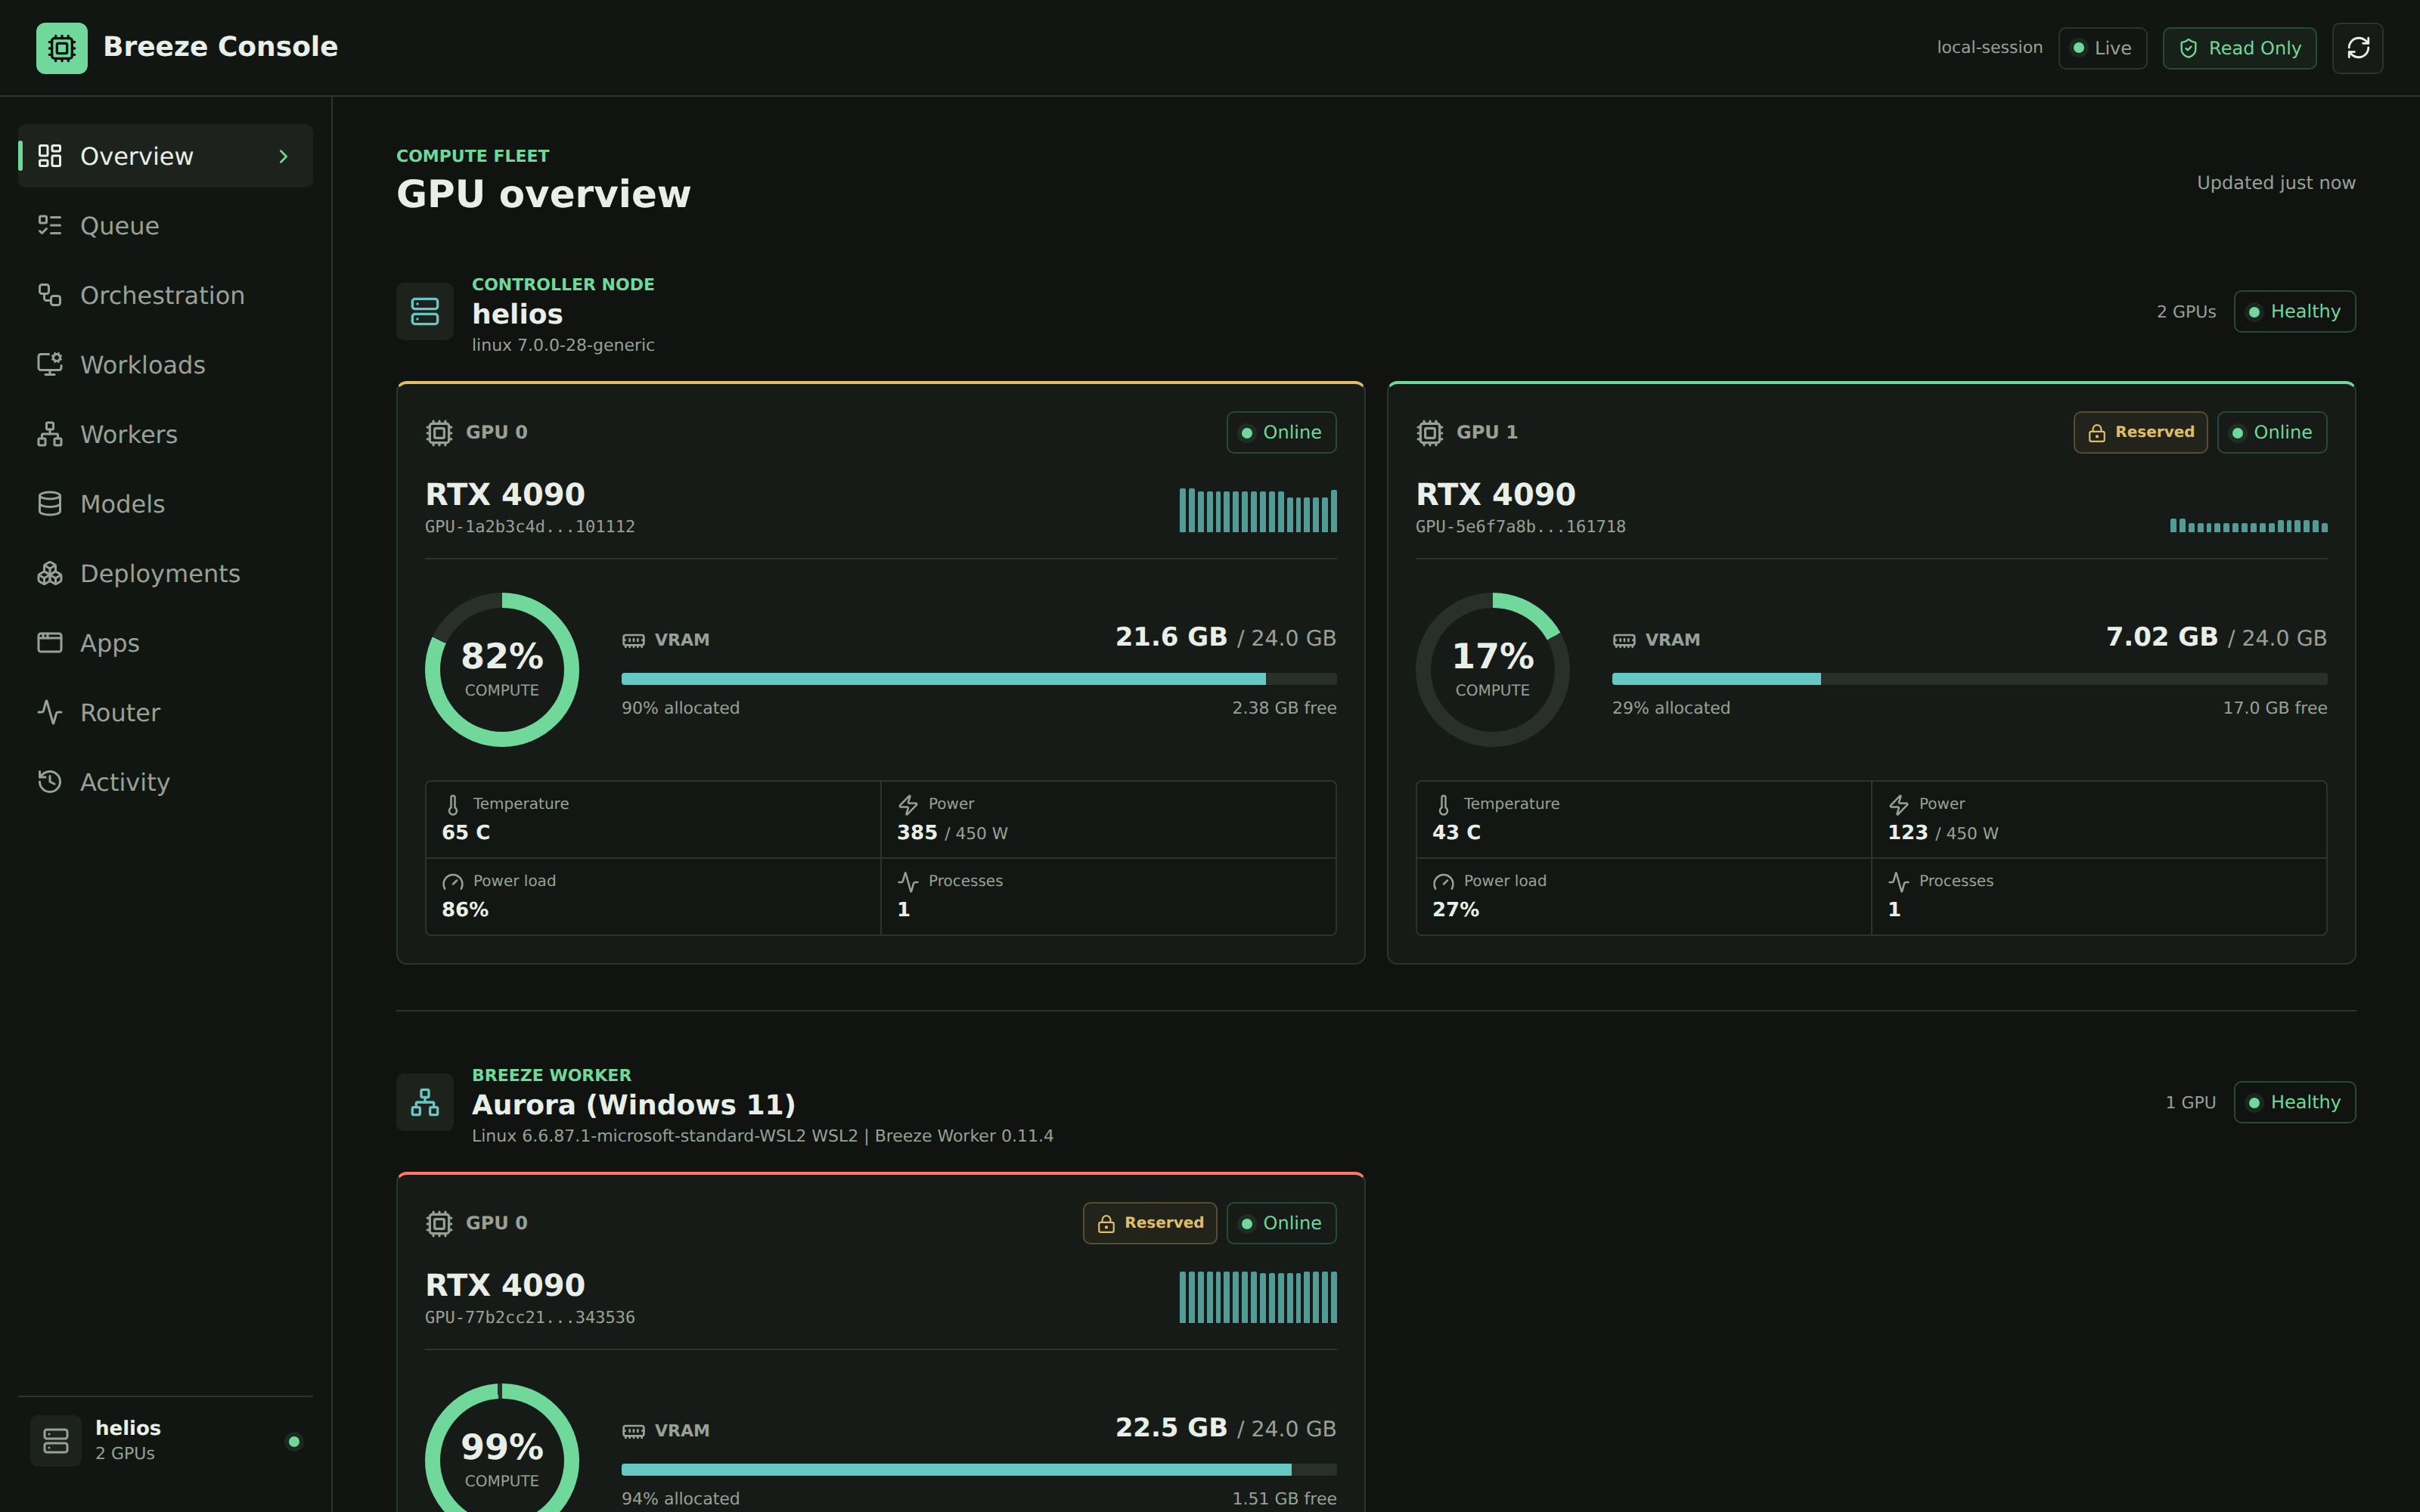Click the power load gauge icon on GPU 0

click(x=453, y=882)
